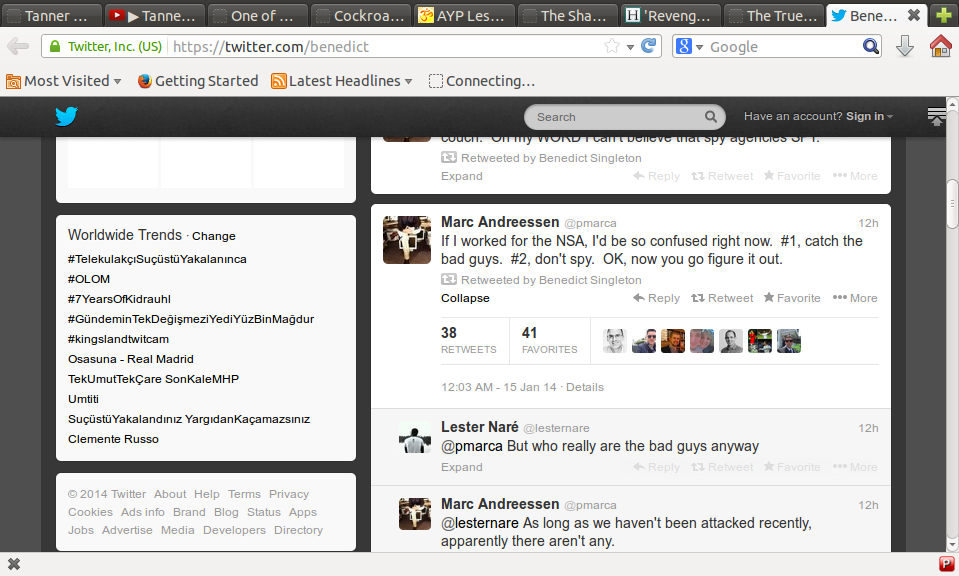Reply to Lester Naré's tweet
The width and height of the screenshot is (959, 576).
pyautogui.click(x=656, y=467)
